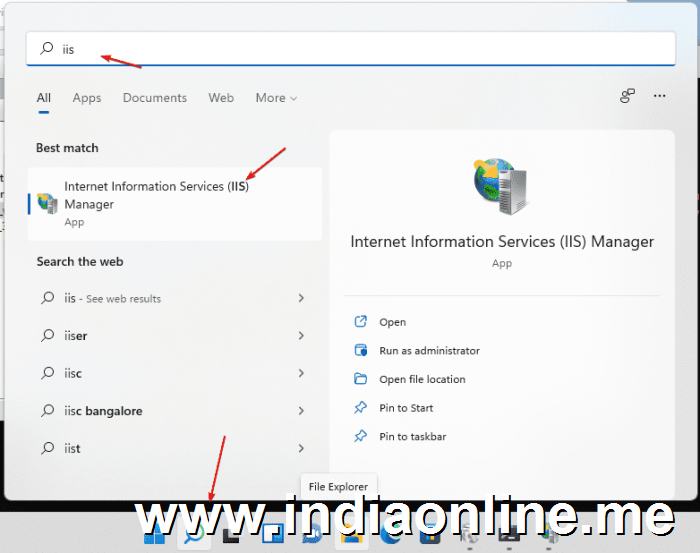Click the search icon beside iist

pyautogui.click(x=47, y=448)
